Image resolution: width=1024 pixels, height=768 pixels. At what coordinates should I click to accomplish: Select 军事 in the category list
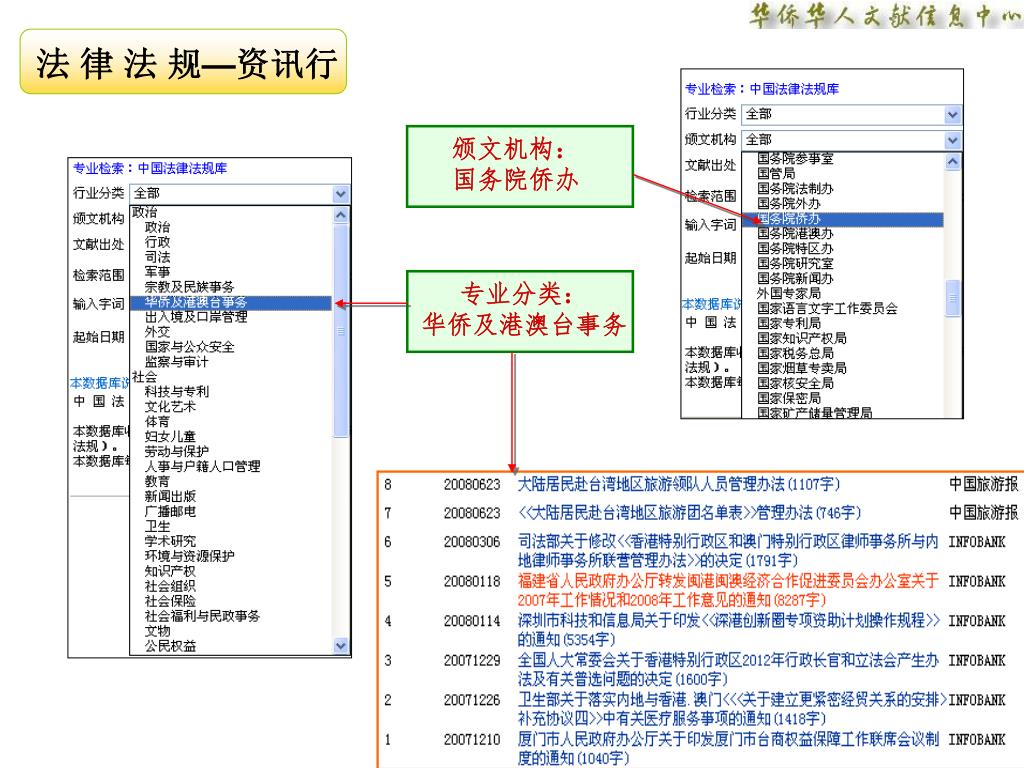tap(157, 272)
